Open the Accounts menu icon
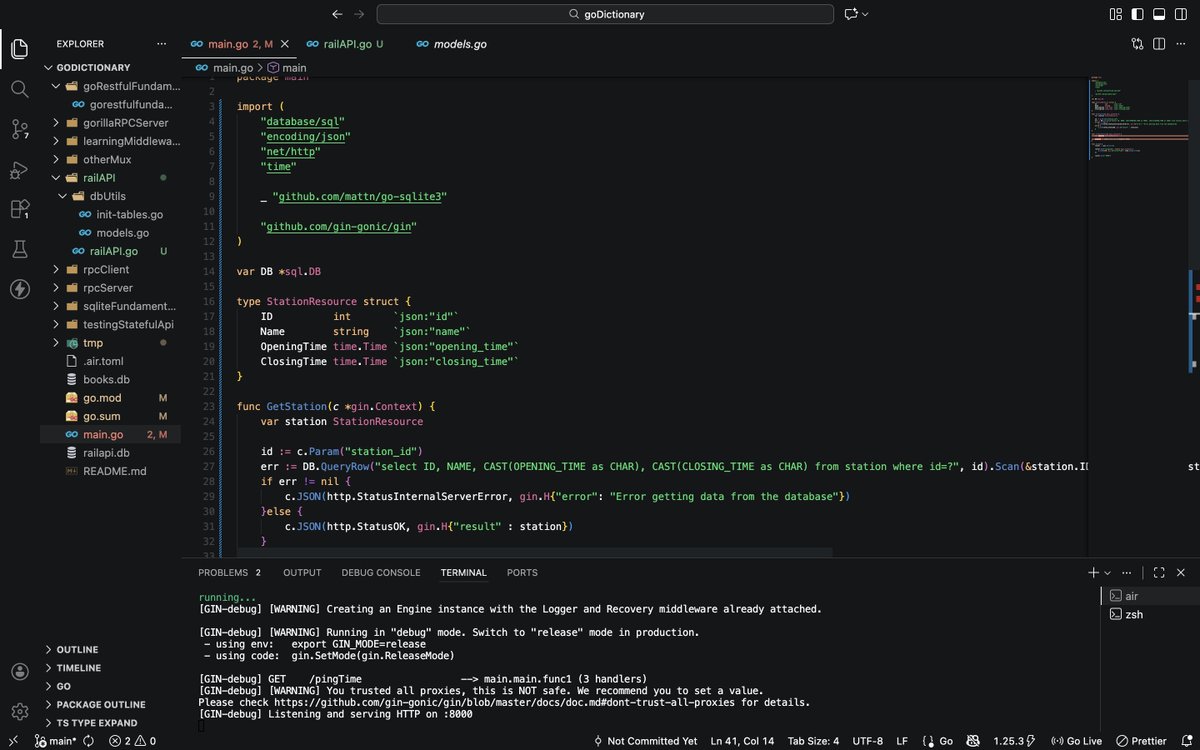Screen dimensions: 1200x750 click(x=20, y=671)
